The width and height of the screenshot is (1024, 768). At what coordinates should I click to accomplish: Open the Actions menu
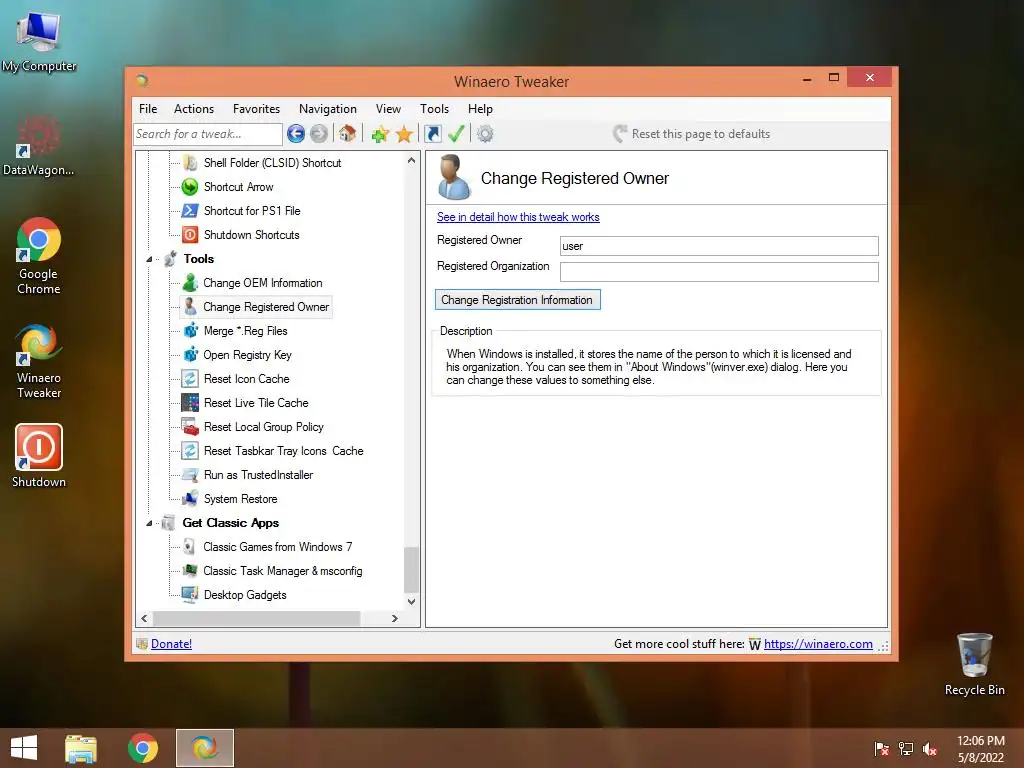(194, 109)
